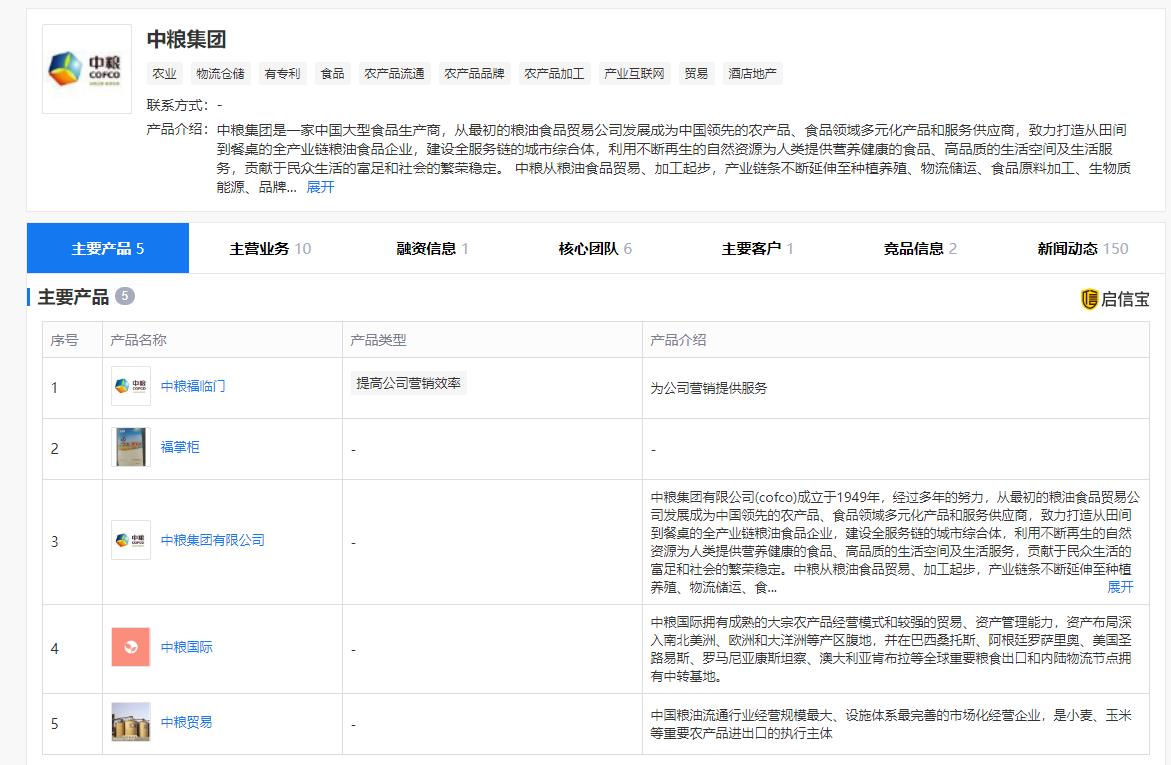Click the 农产品加工 tag
This screenshot has width=1171, height=765.
pyautogui.click(x=554, y=73)
